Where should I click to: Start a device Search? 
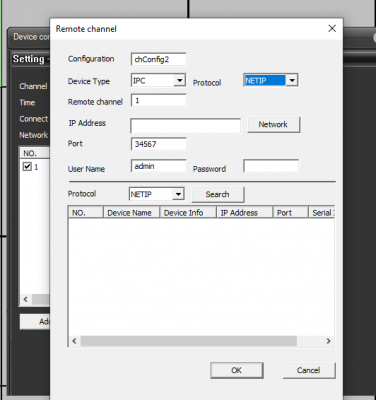click(218, 194)
